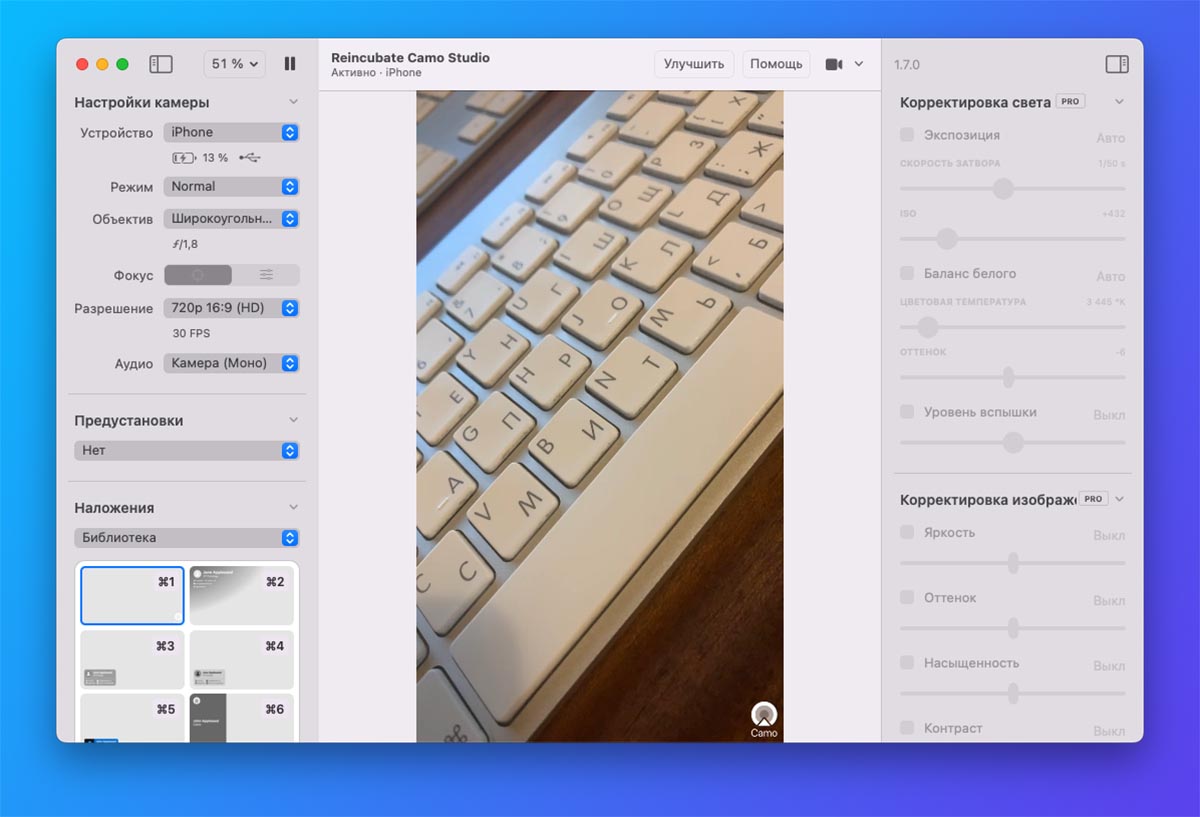Collapse the Предустановки section
Viewport: 1200px width, 817px height.
[293, 420]
